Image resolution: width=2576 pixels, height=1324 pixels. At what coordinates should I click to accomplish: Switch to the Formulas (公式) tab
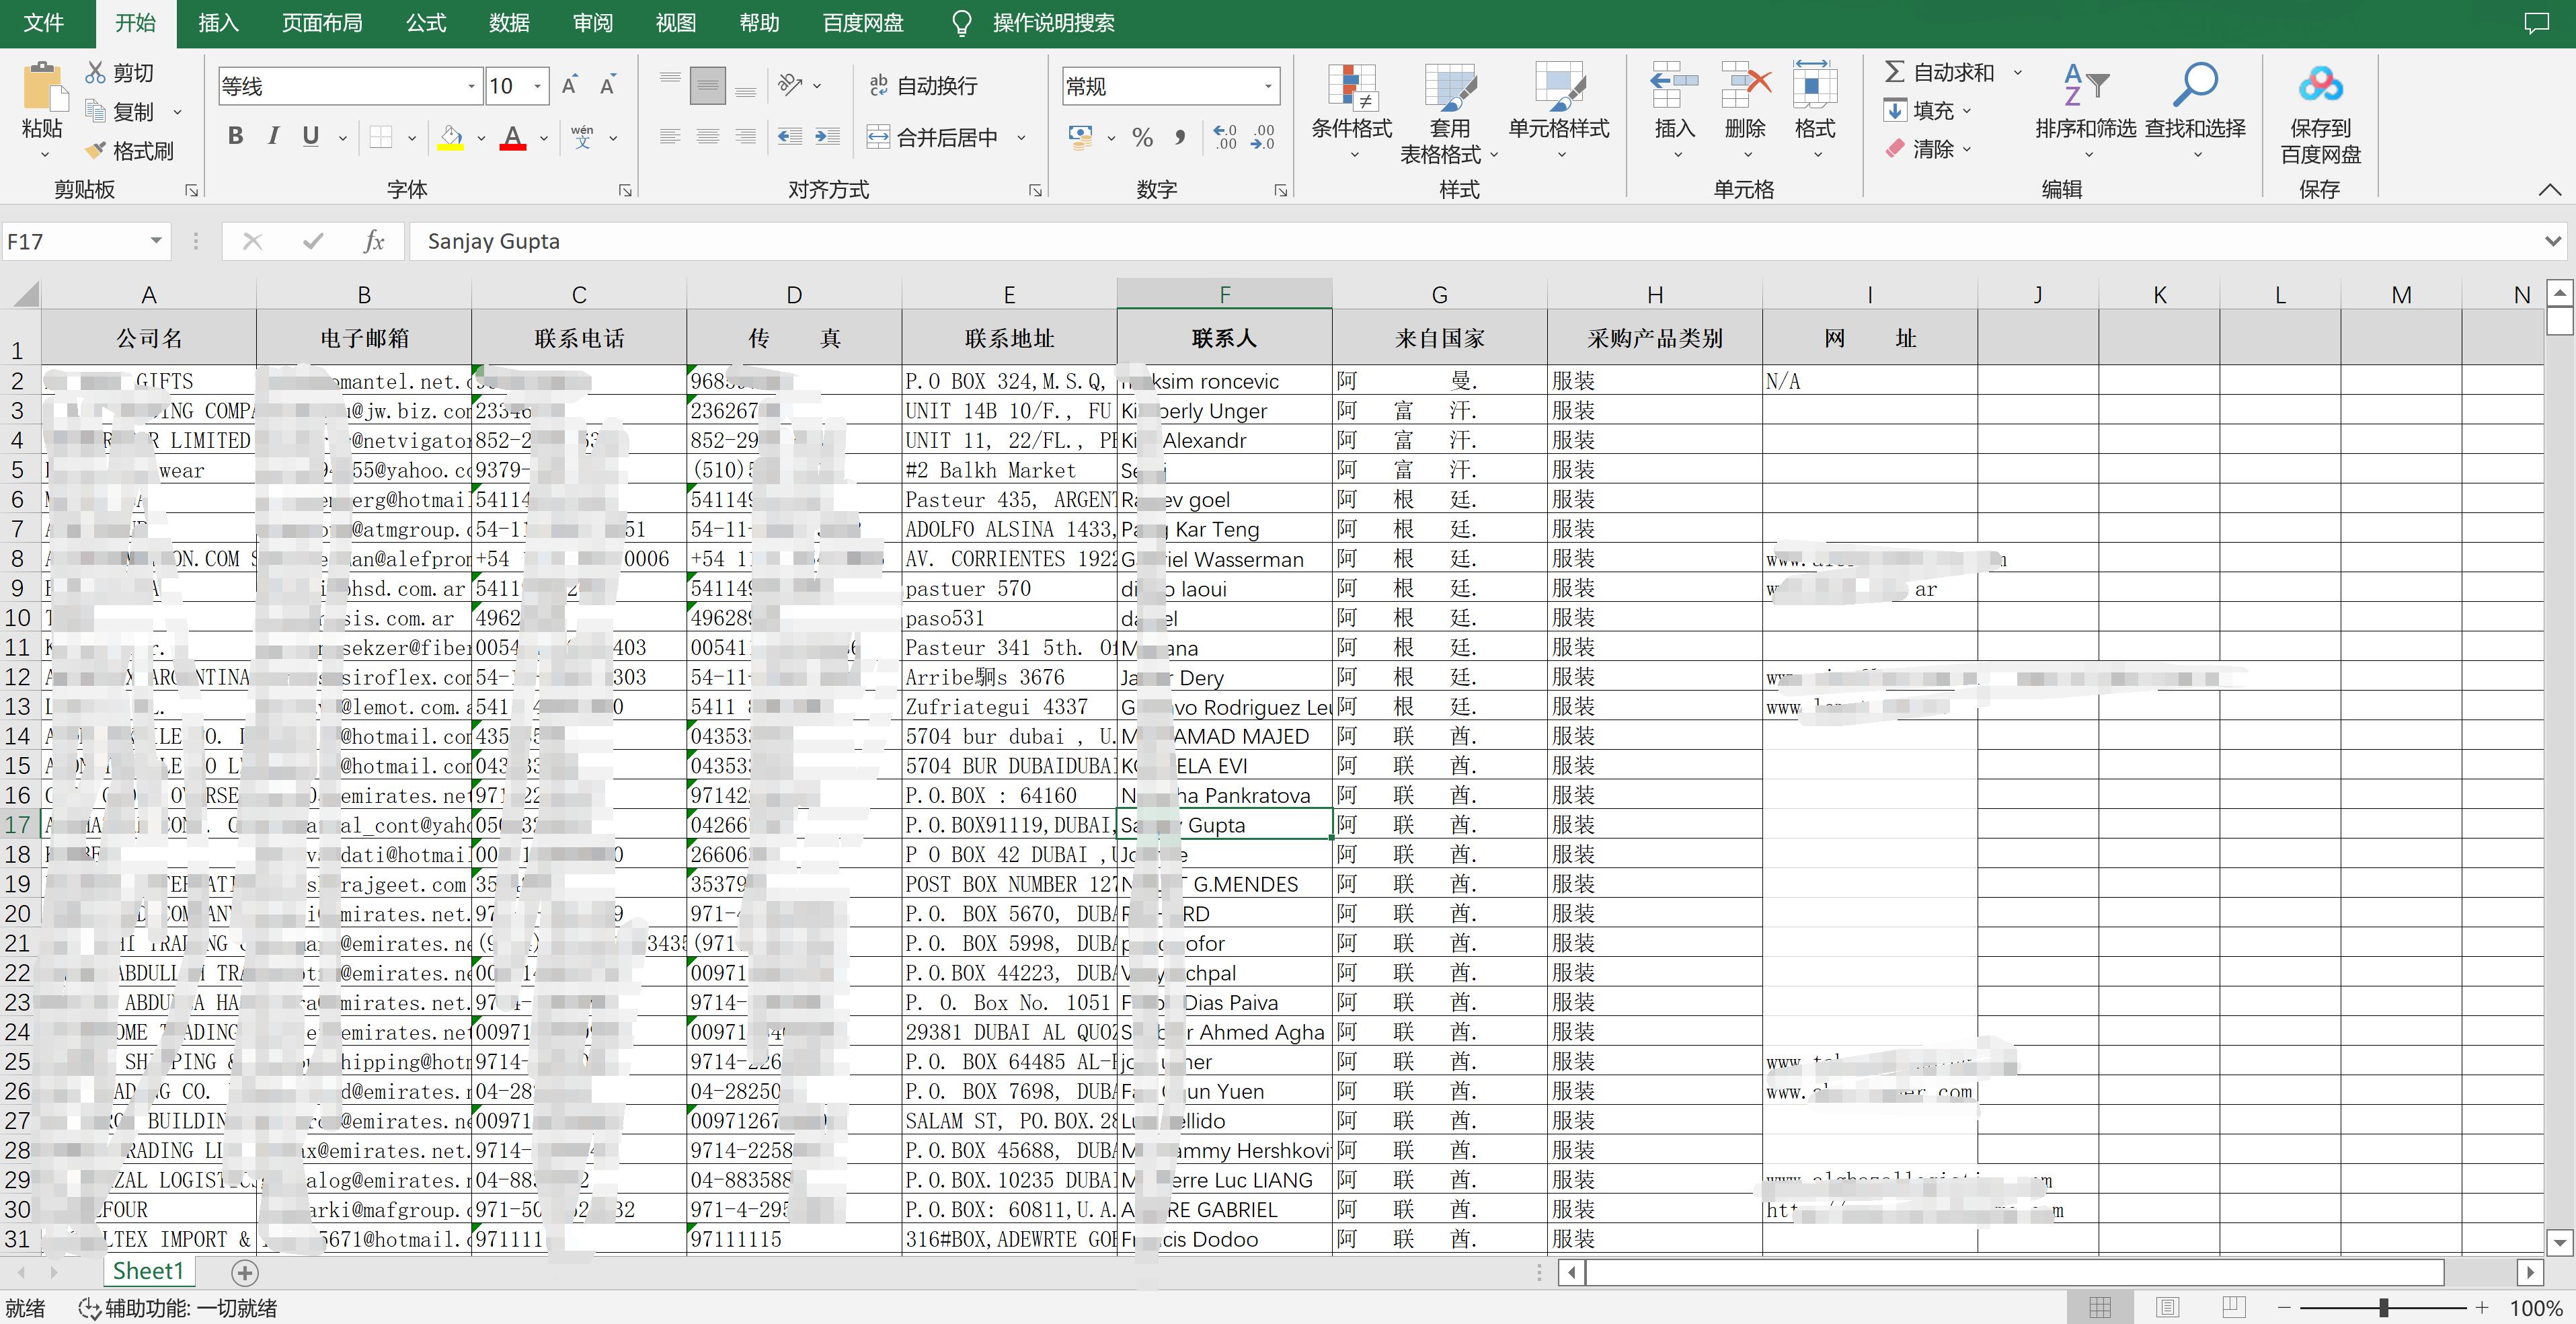click(426, 23)
